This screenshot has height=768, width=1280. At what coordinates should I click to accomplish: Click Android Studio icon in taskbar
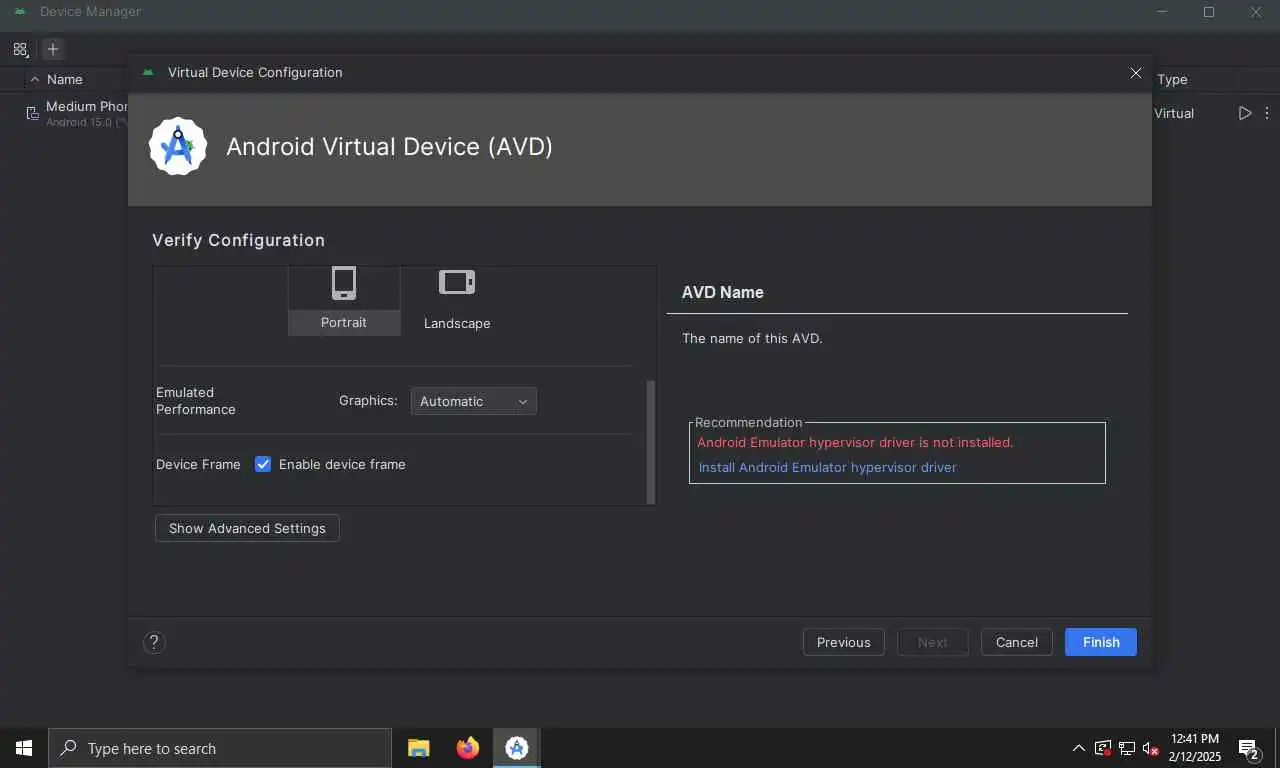(517, 748)
